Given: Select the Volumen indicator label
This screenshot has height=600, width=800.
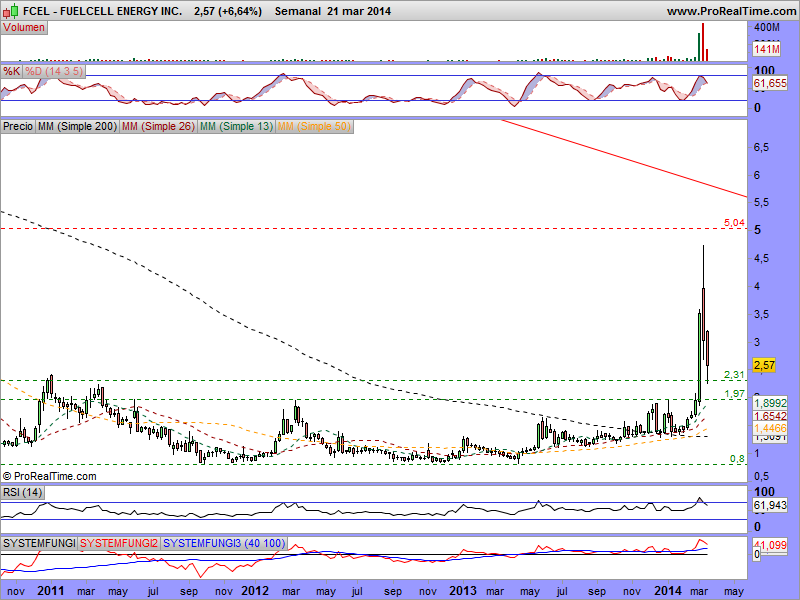Looking at the screenshot, I should point(24,28).
